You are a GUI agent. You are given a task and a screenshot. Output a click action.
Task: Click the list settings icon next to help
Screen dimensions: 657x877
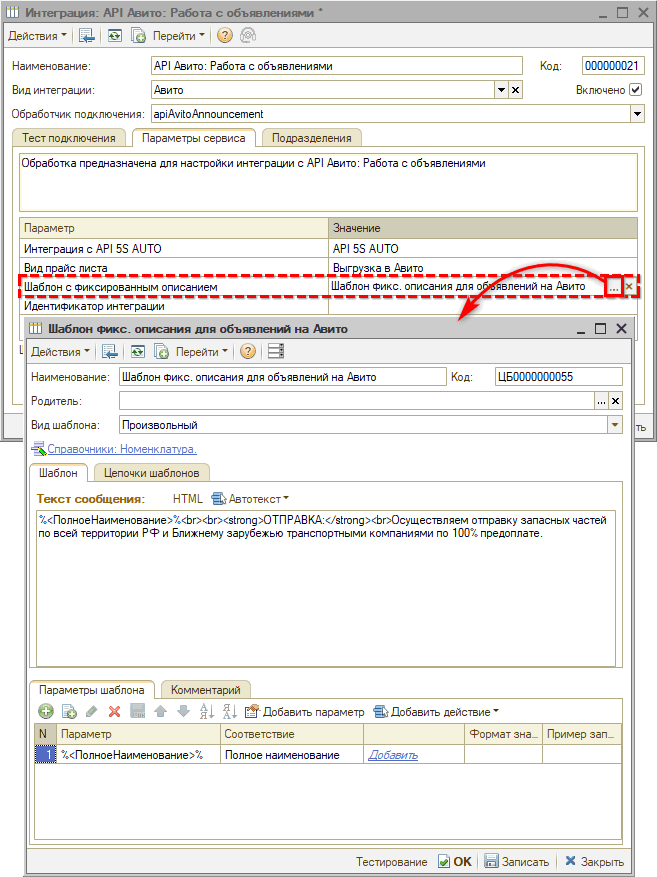[275, 352]
